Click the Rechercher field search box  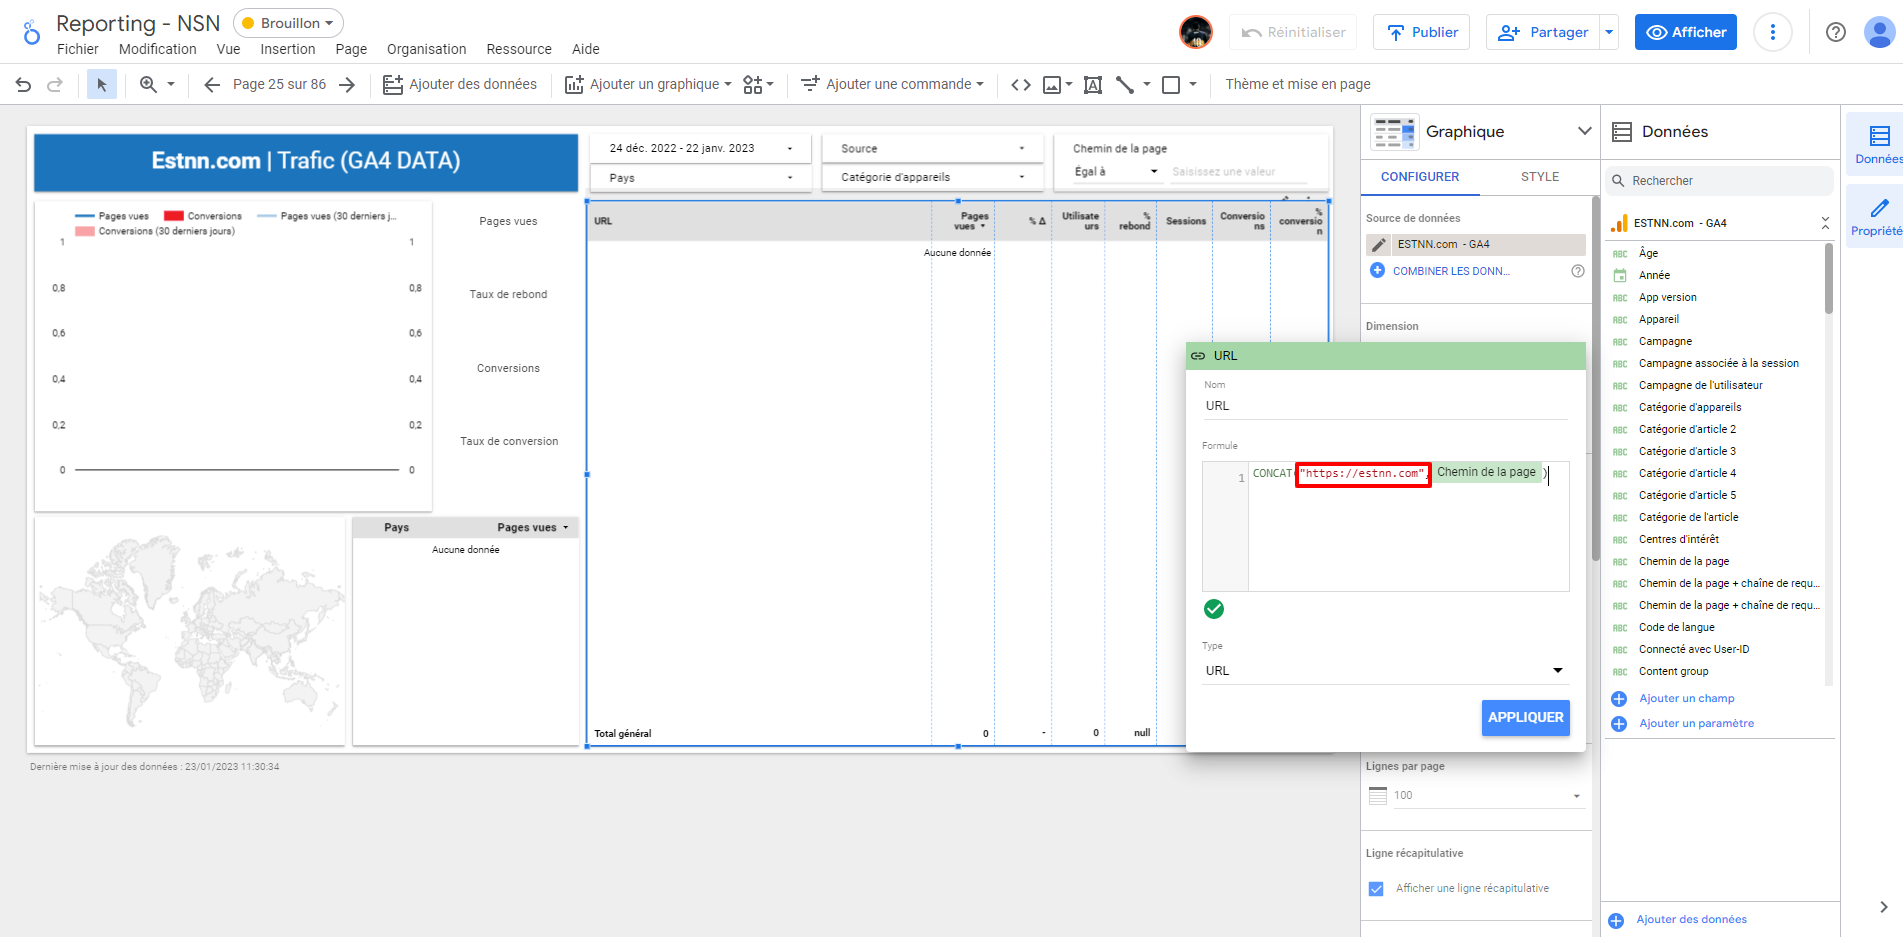pos(1720,181)
